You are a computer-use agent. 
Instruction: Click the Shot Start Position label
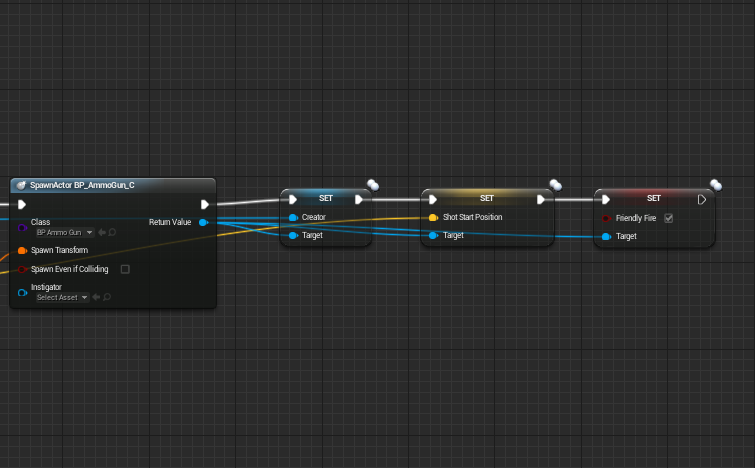click(x=472, y=218)
